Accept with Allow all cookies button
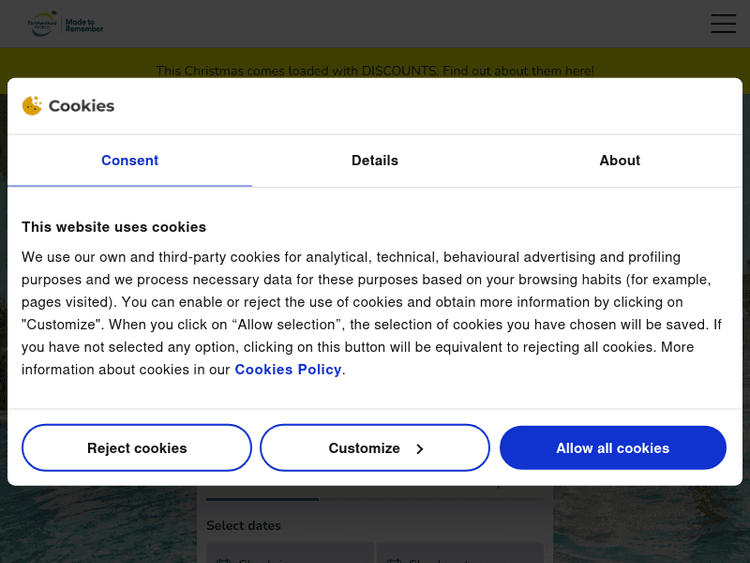This screenshot has height=563, width=750. (612, 448)
